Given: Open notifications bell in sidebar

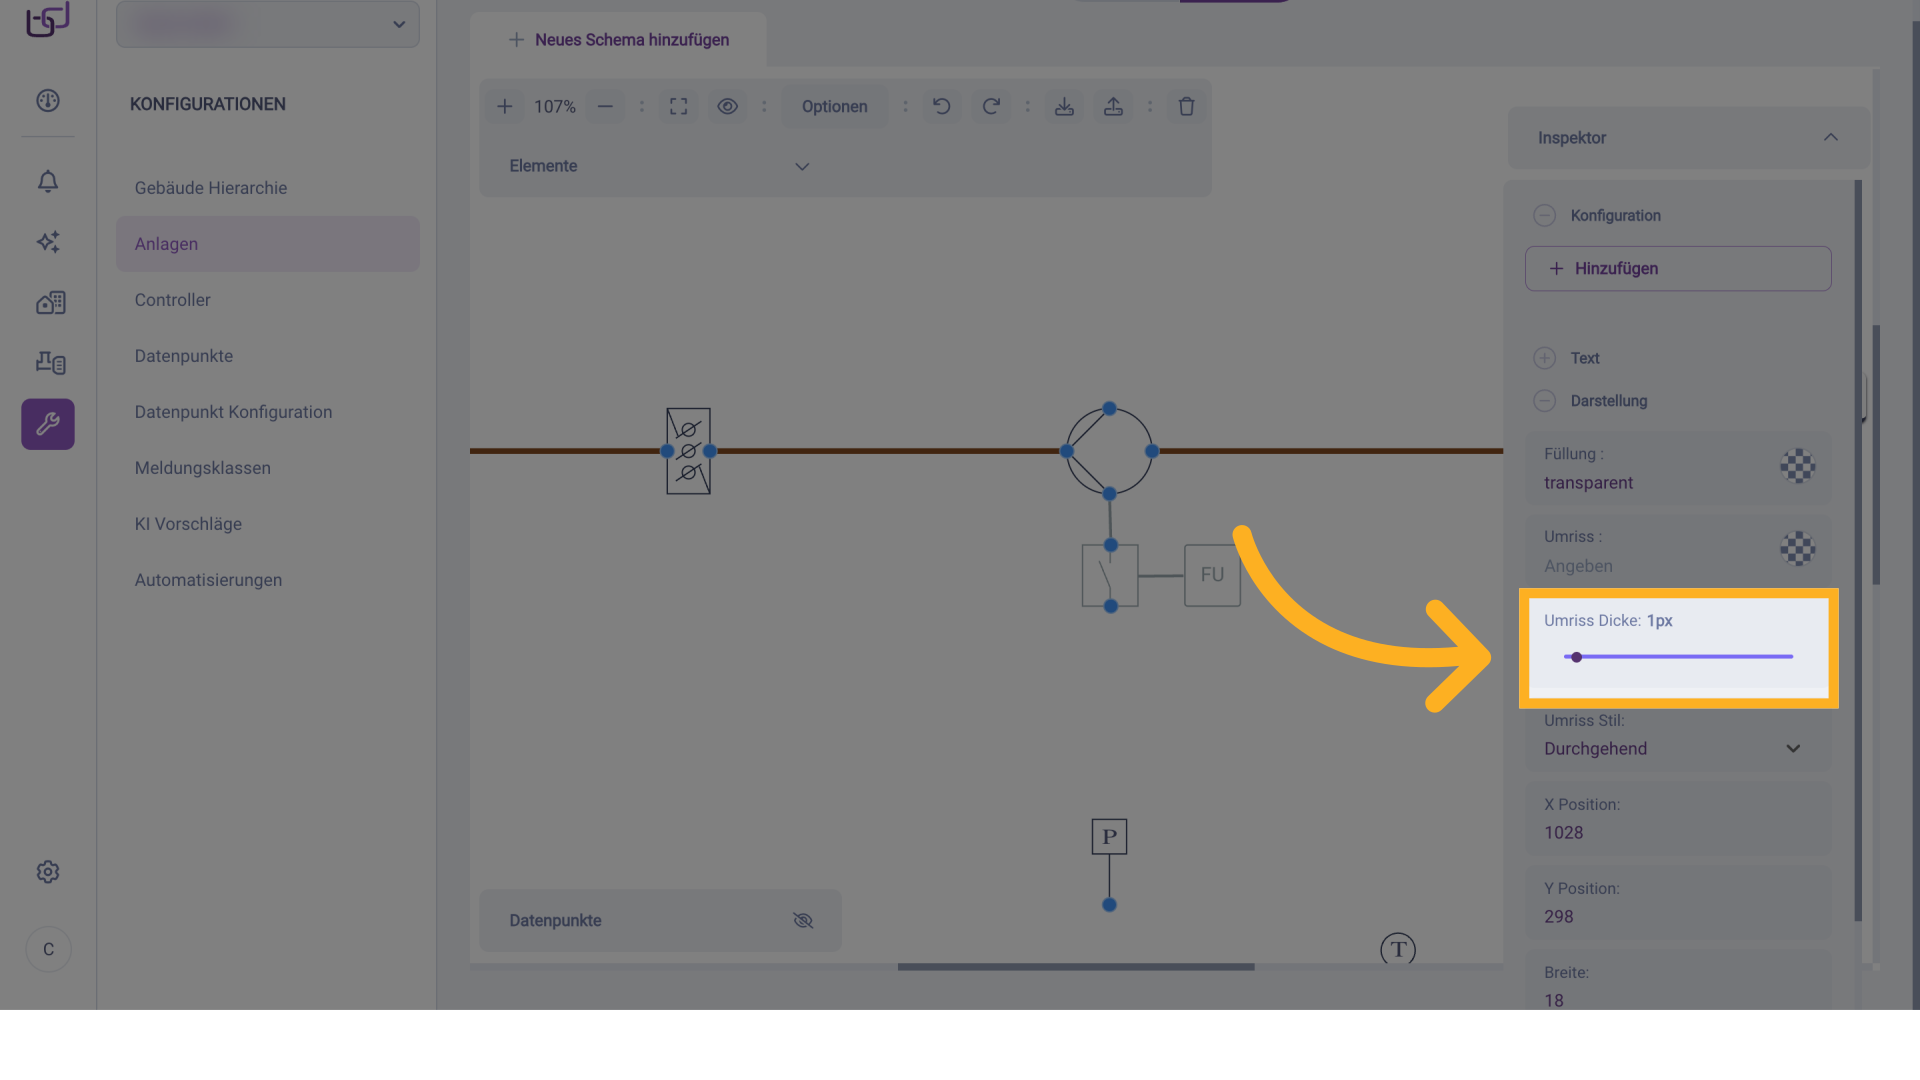Looking at the screenshot, I should click(48, 181).
